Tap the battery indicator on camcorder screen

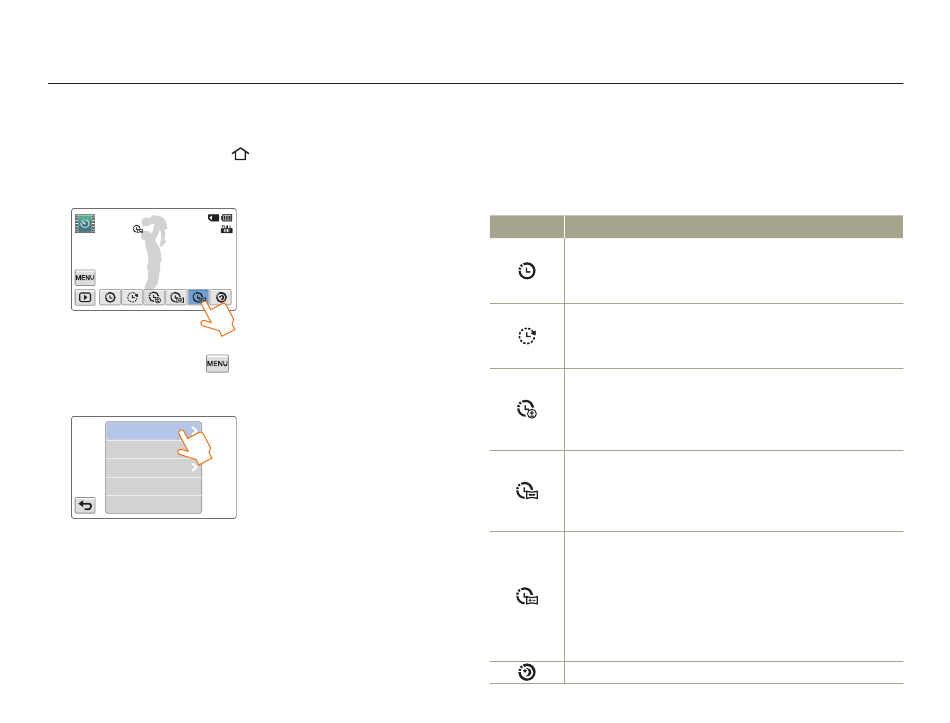[x=227, y=218]
